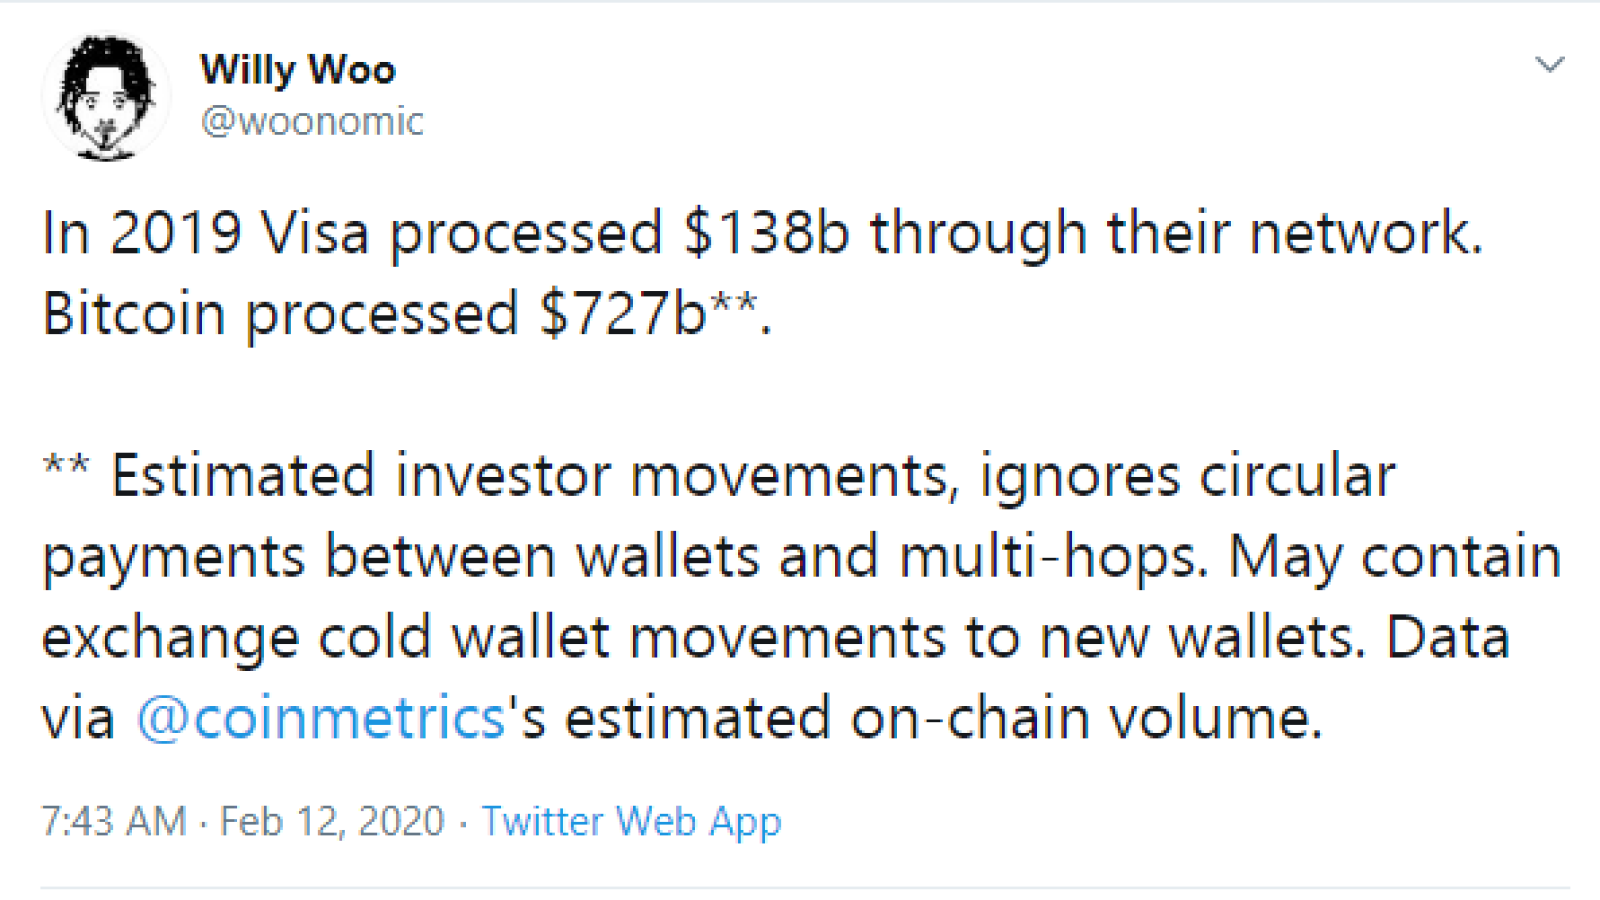This screenshot has width=1600, height=900.
Task: Click the $138b figure in the tweet
Action: [x=766, y=233]
